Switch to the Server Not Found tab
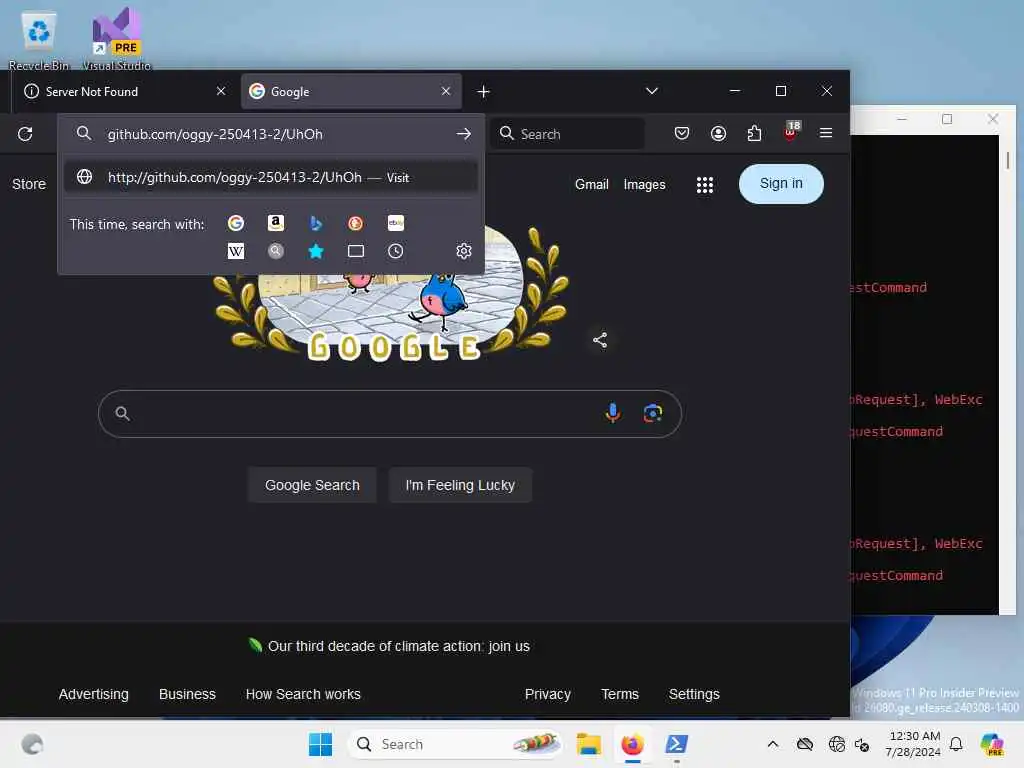 tap(122, 91)
